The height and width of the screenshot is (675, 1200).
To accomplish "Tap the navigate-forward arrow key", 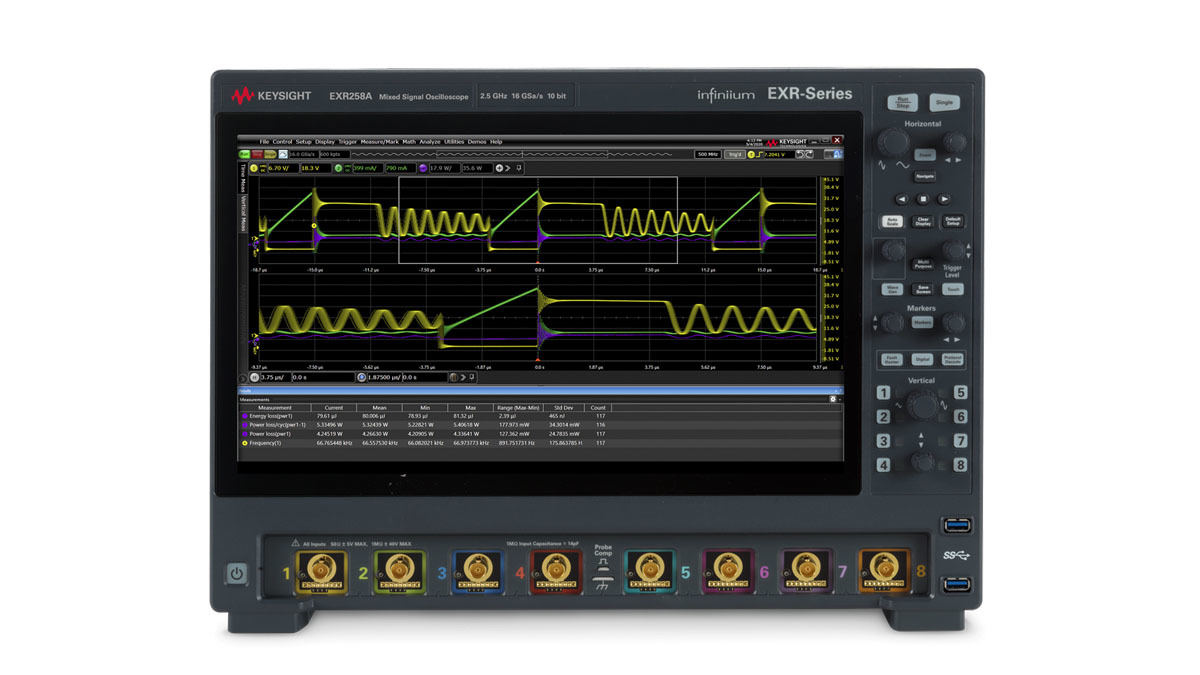I will 944,198.
